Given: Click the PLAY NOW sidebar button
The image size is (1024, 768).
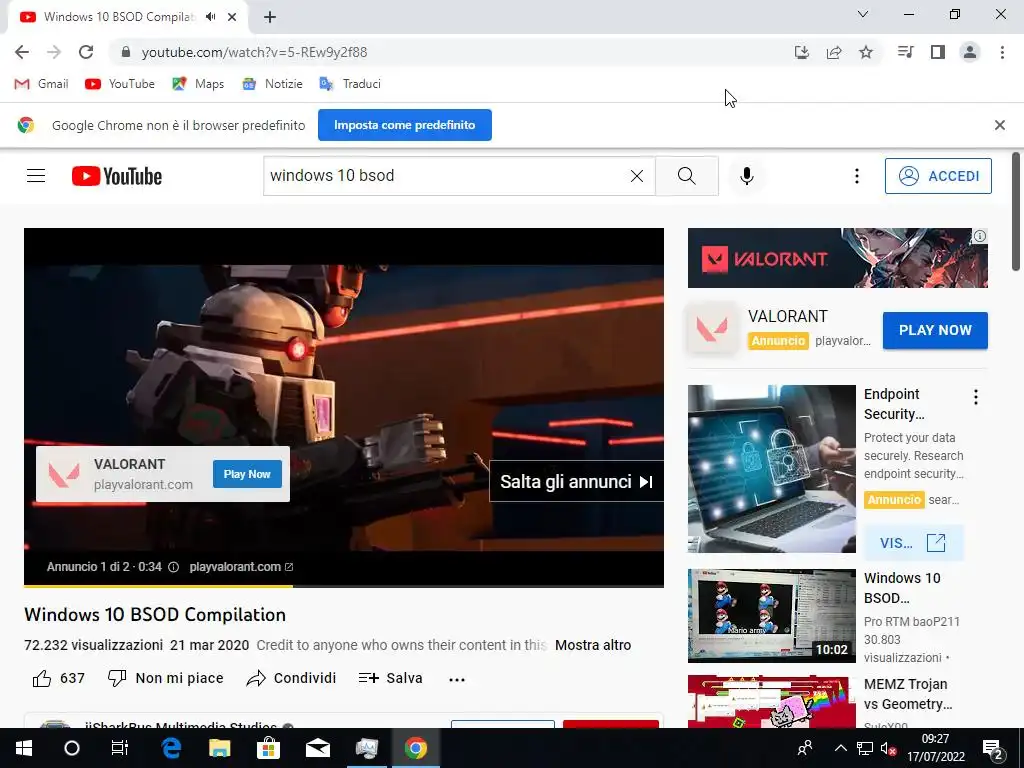Looking at the screenshot, I should 935,330.
